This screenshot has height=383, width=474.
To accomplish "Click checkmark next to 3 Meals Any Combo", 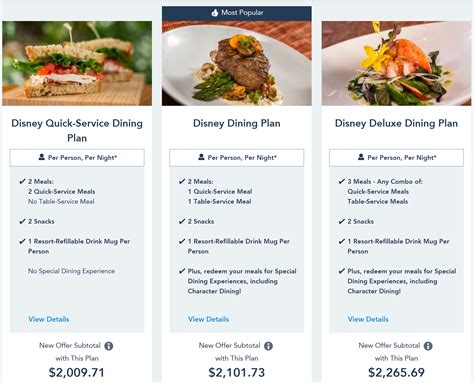I will pyautogui.click(x=342, y=181).
